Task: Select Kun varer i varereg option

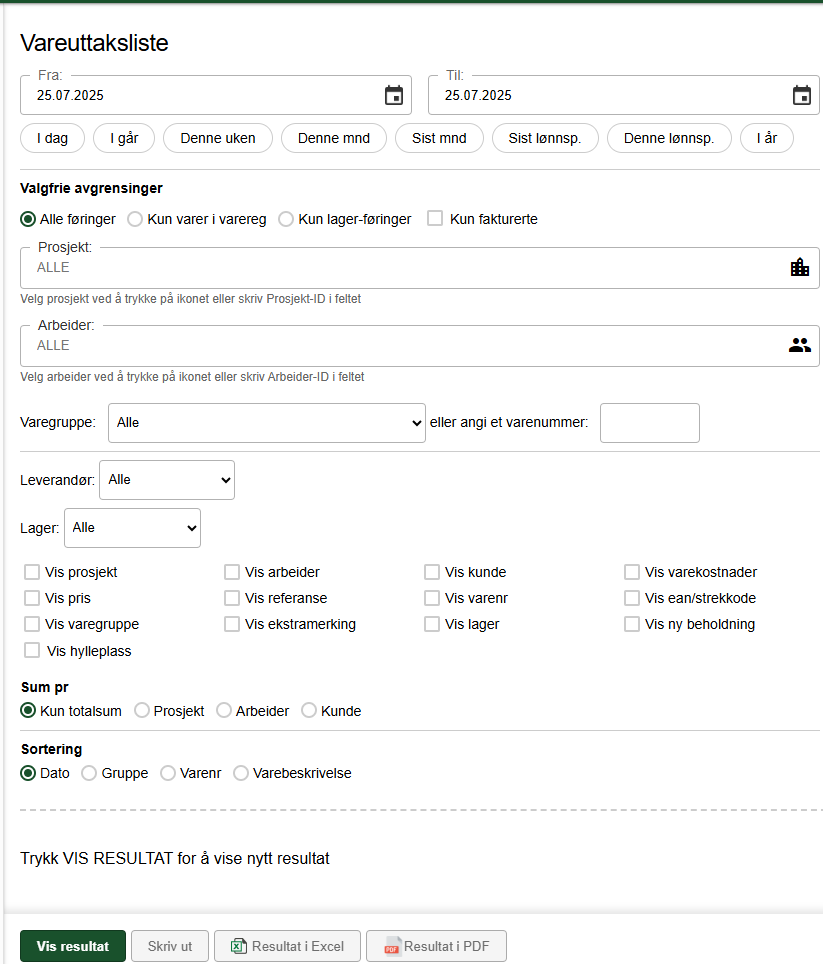Action: tap(135, 219)
